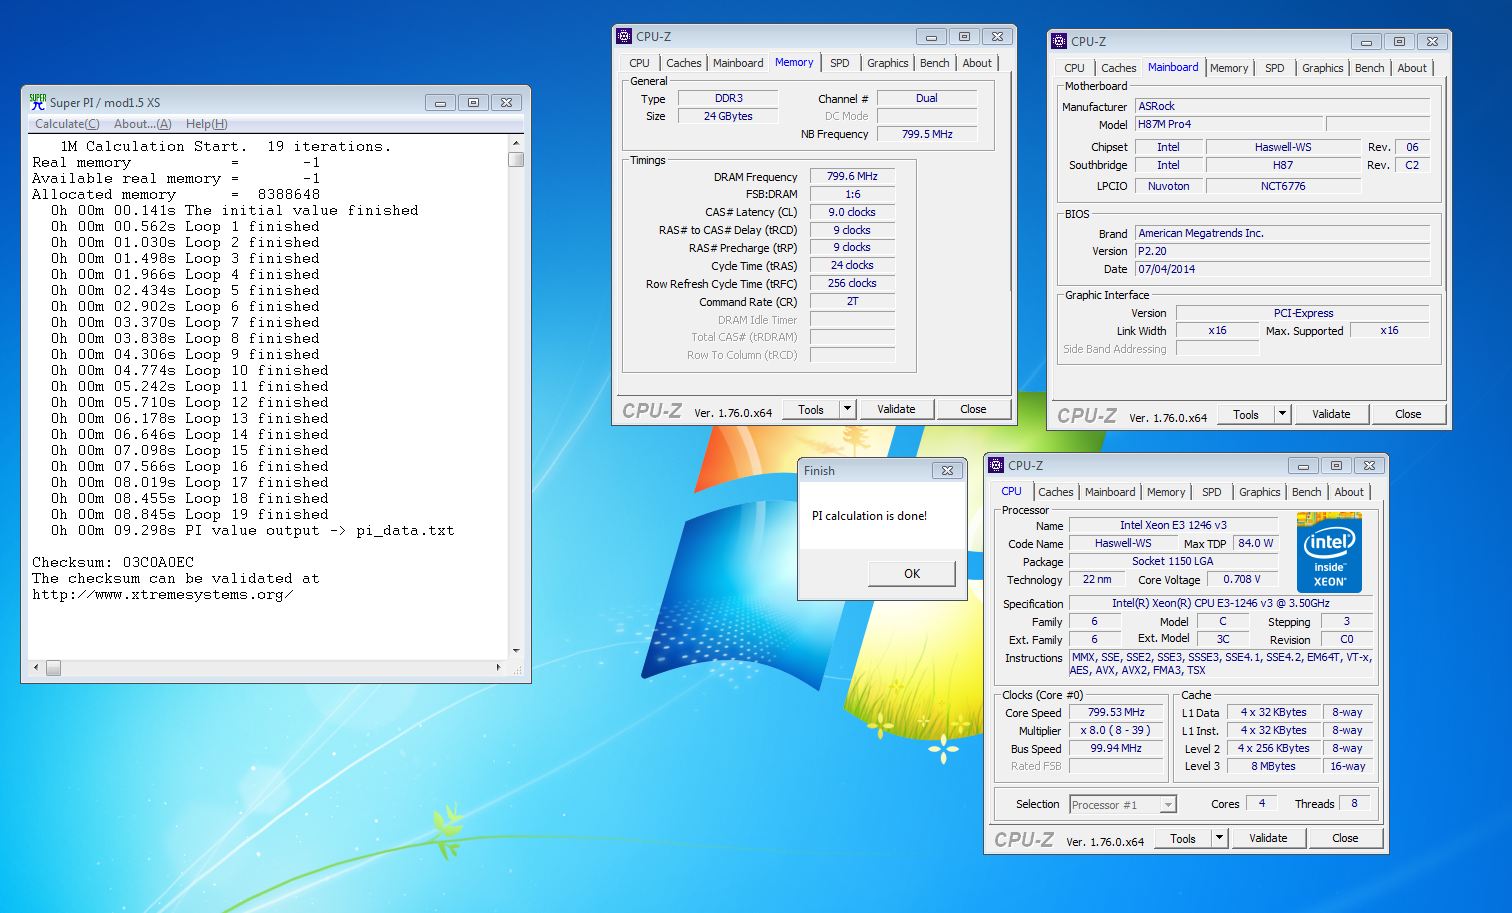Viewport: 1512px width, 913px height.
Task: Click the xtremesystems.org URL text
Action: 163,594
